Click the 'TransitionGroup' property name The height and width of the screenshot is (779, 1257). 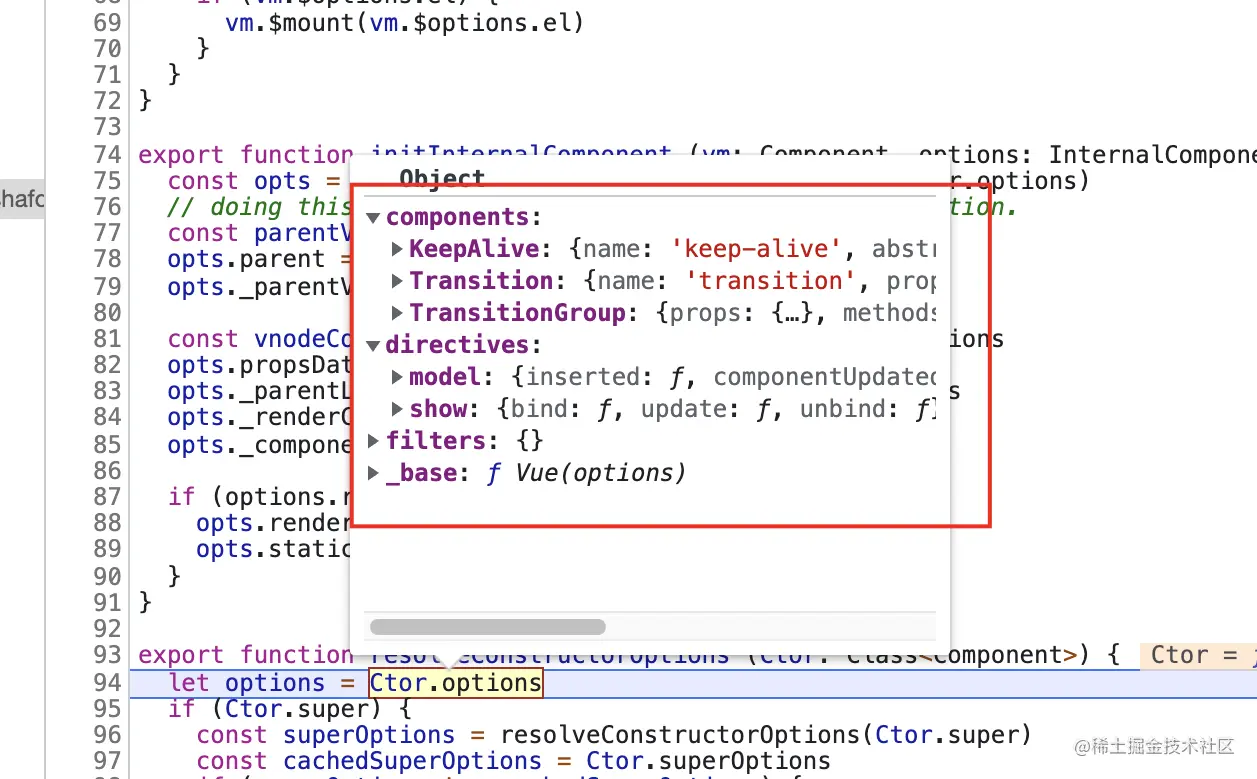point(517,313)
